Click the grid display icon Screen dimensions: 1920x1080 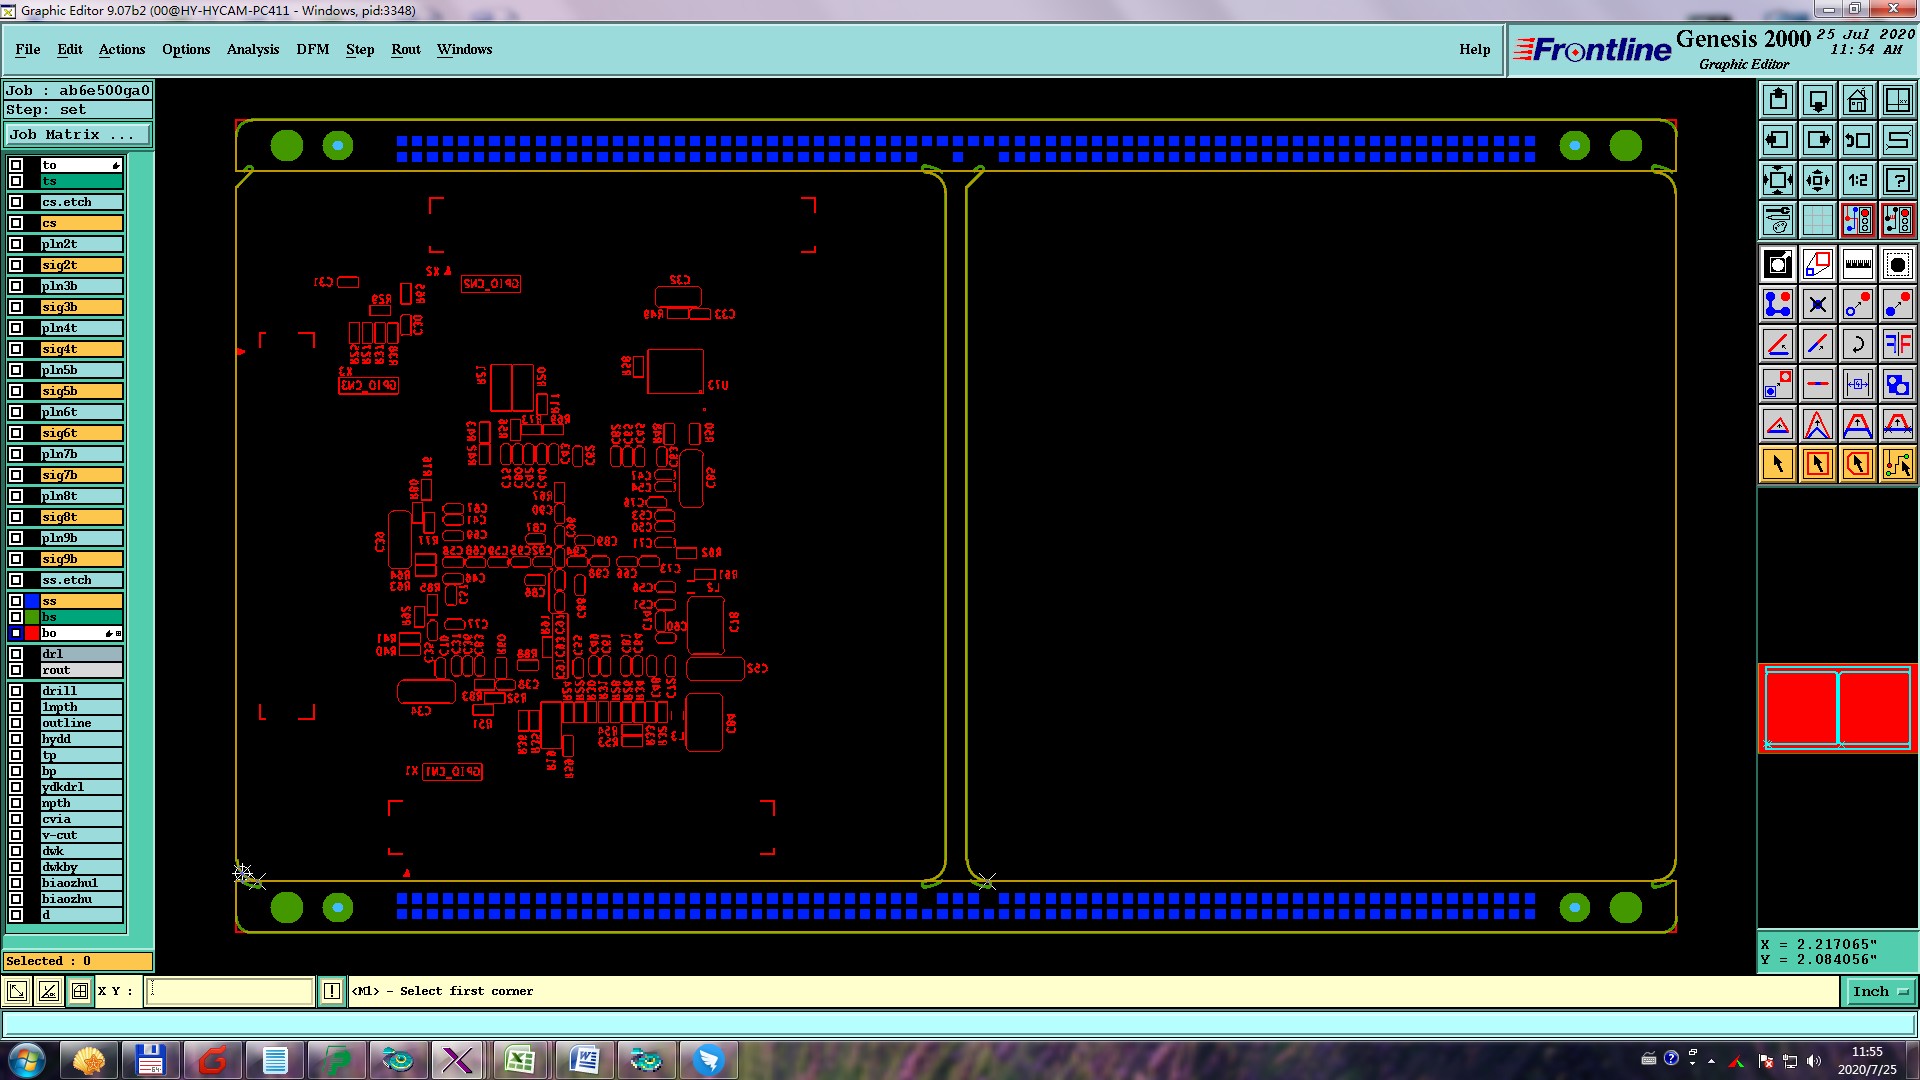[x=1817, y=220]
